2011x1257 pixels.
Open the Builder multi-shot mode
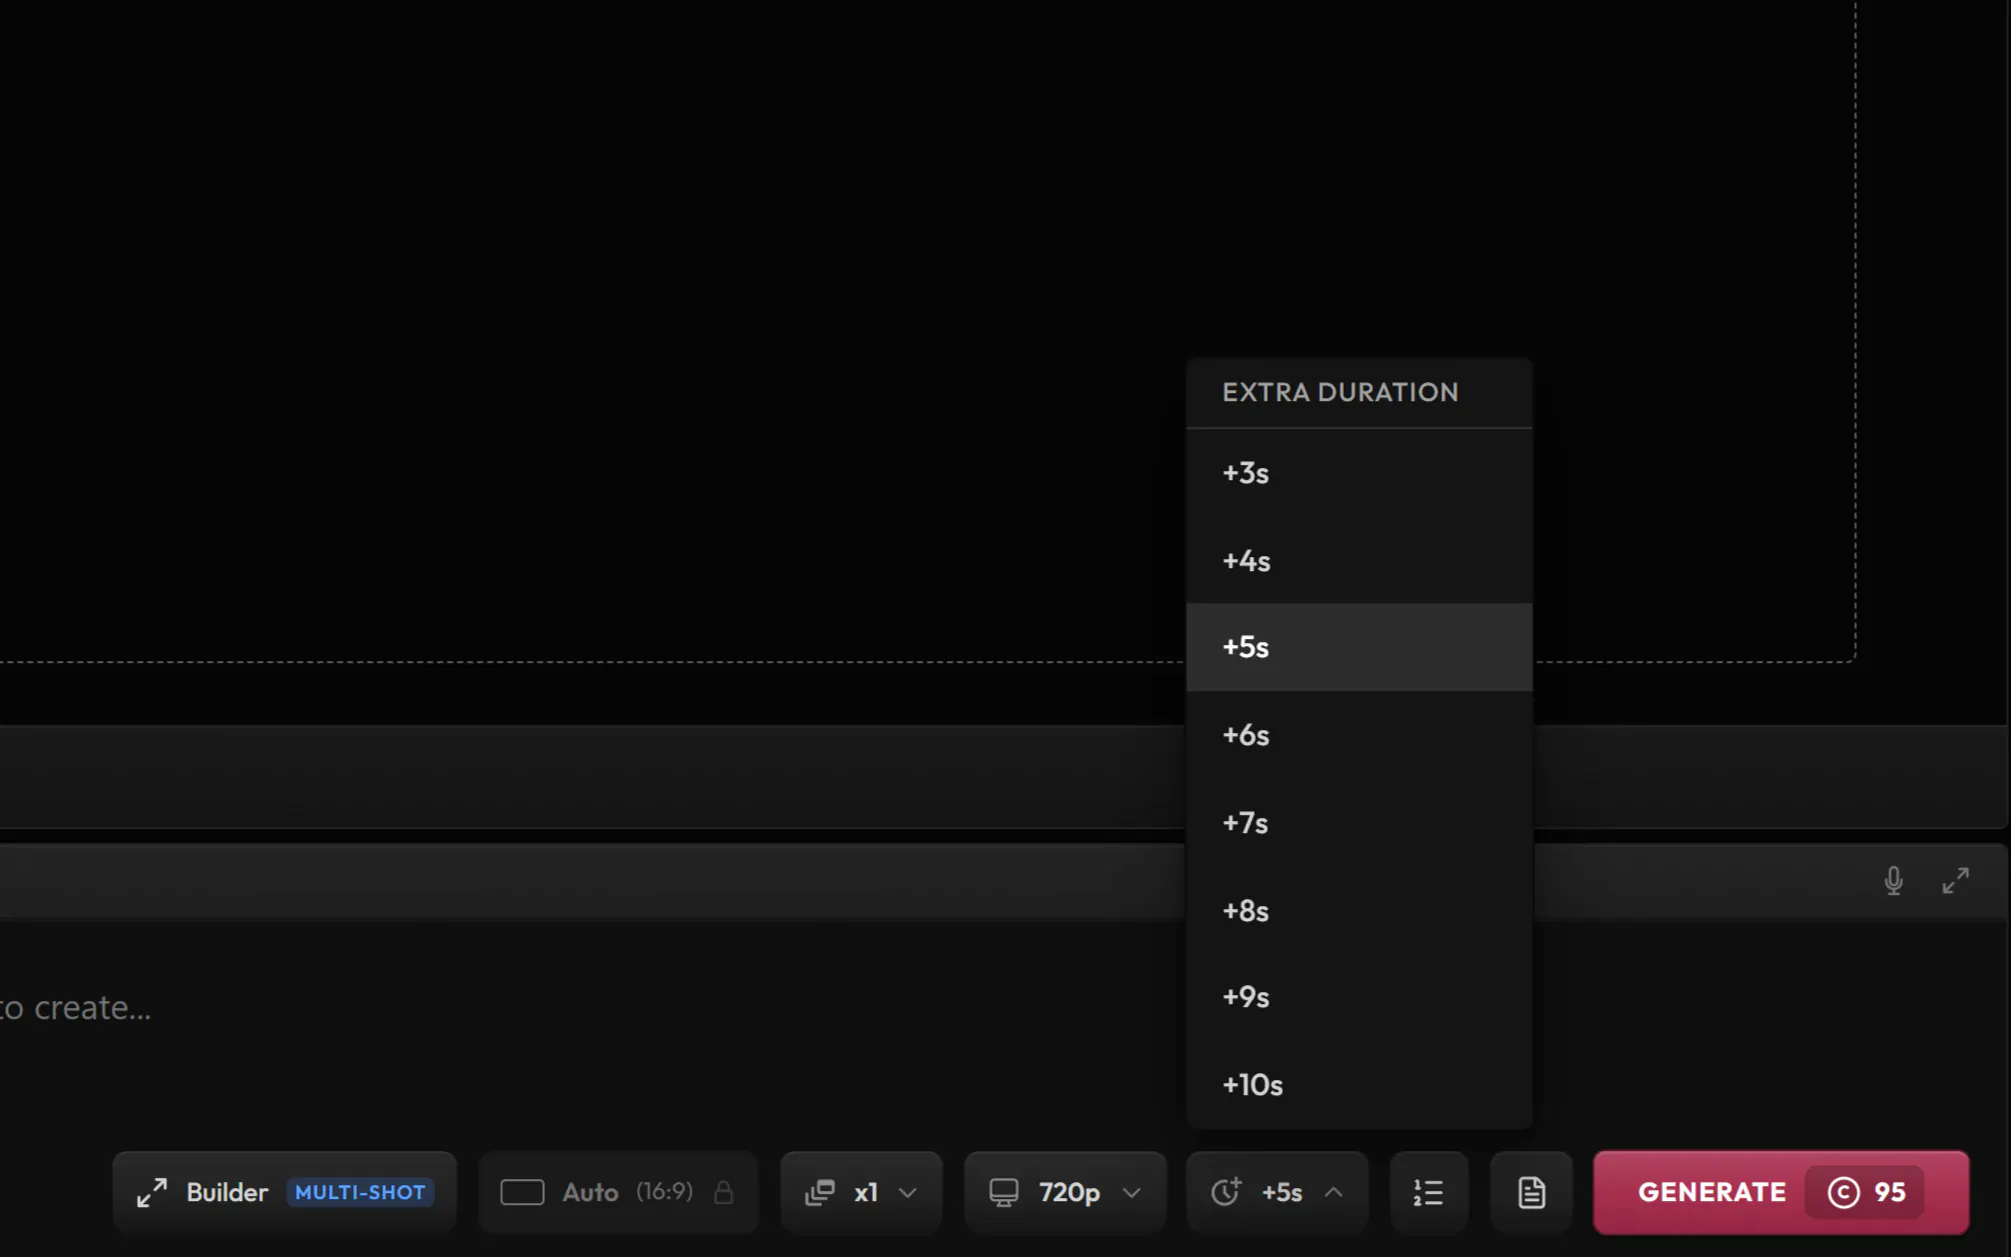(x=284, y=1192)
